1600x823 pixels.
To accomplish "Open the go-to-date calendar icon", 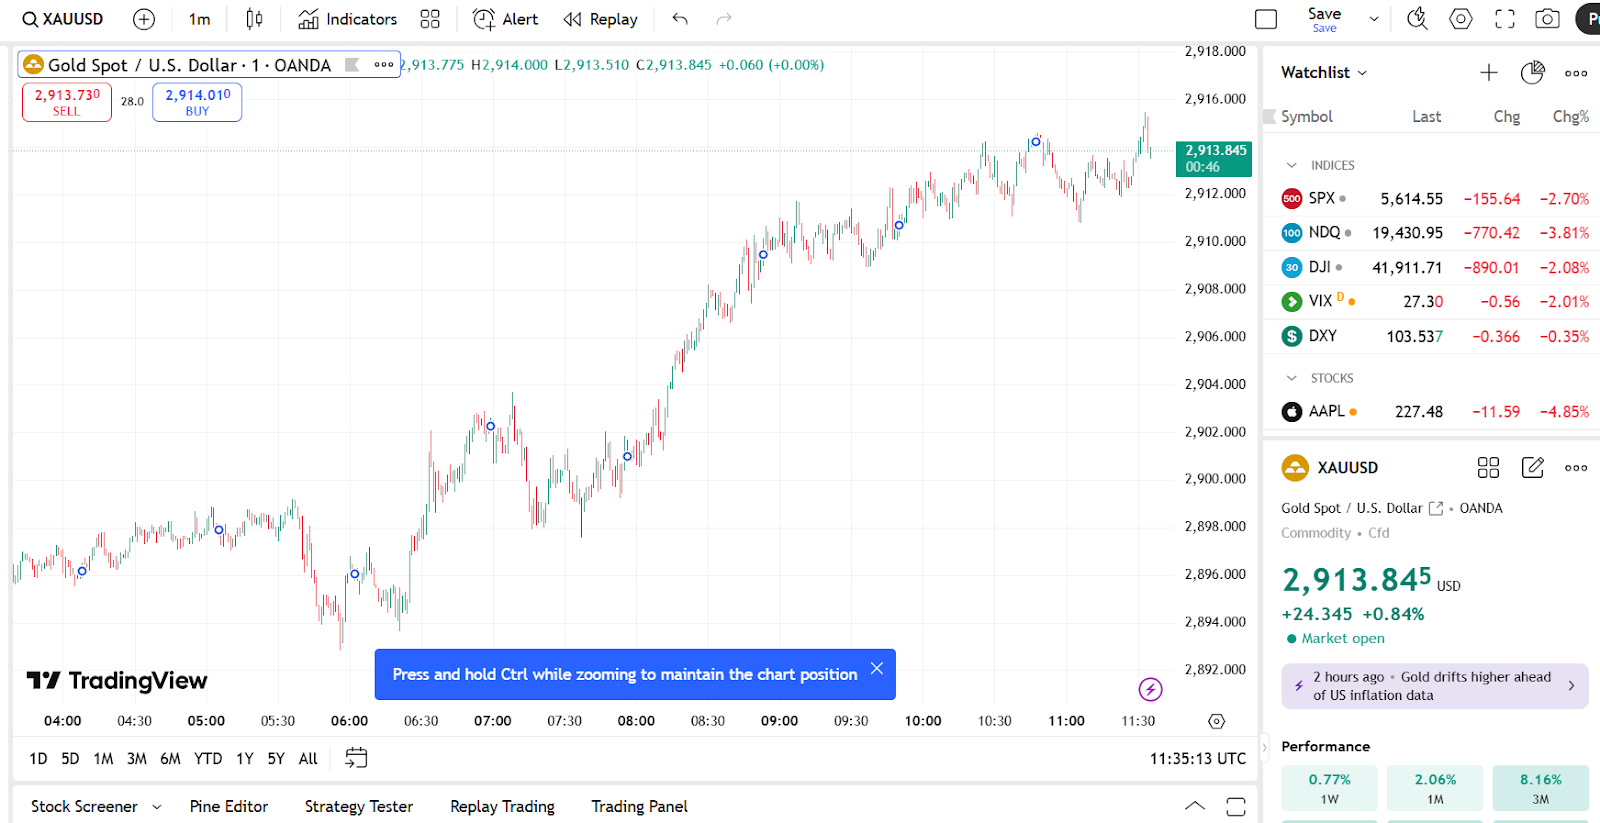I will [x=356, y=758].
